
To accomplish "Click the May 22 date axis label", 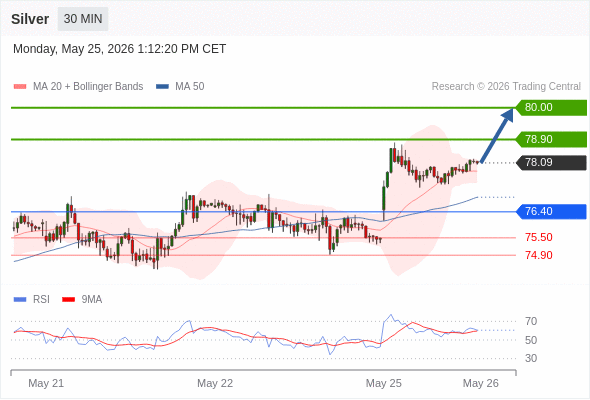I will [x=215, y=383].
